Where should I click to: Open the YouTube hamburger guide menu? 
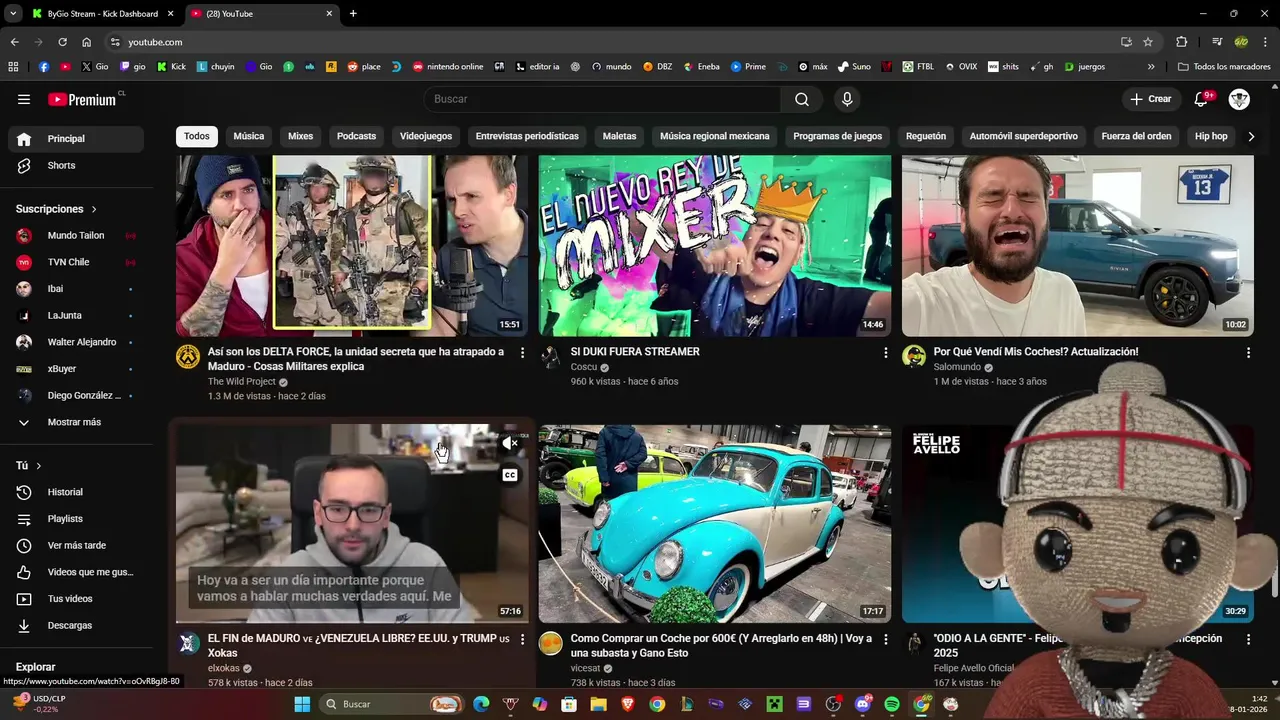(x=24, y=99)
